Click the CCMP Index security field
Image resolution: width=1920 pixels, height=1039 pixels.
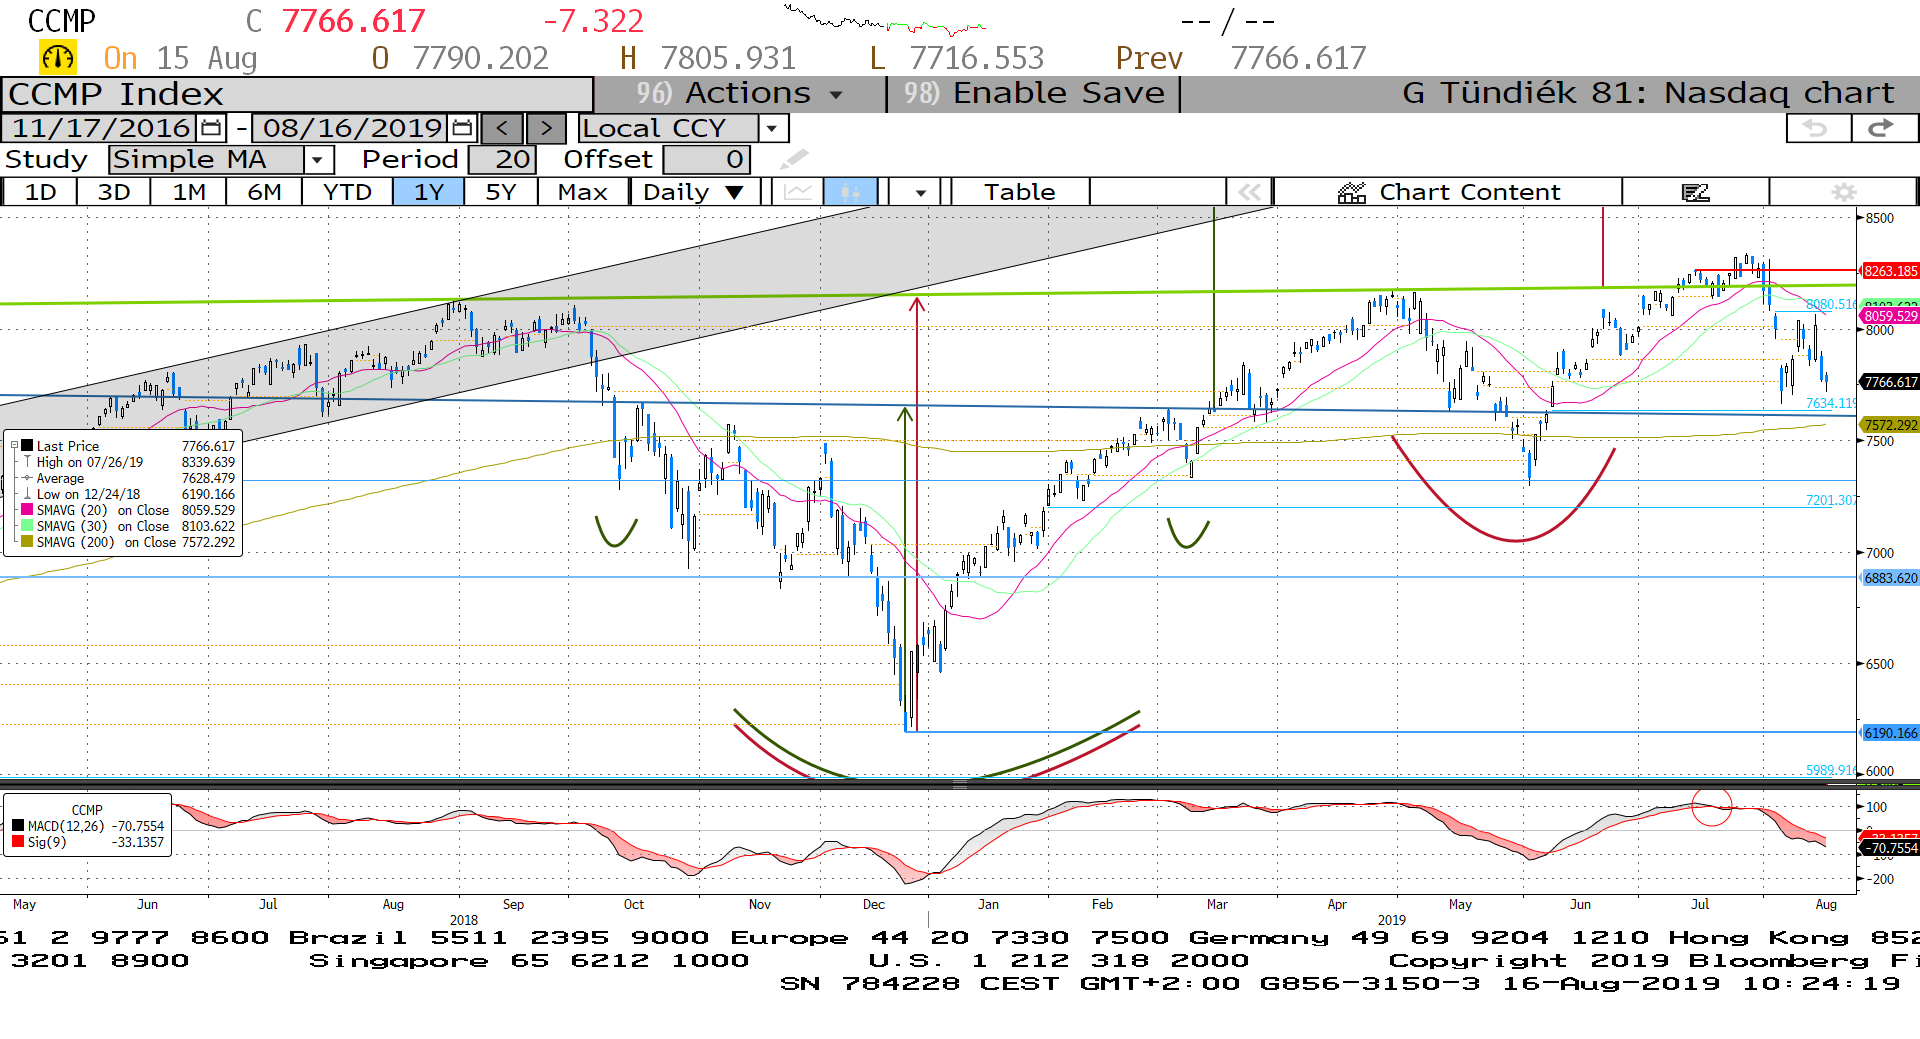[x=298, y=94]
